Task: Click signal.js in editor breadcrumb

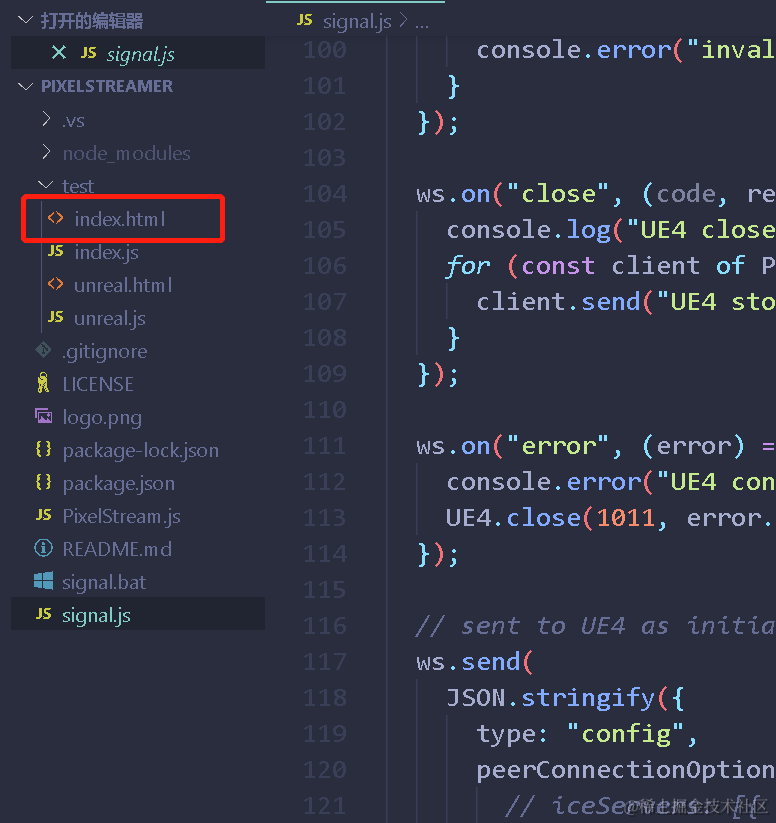Action: point(357,22)
